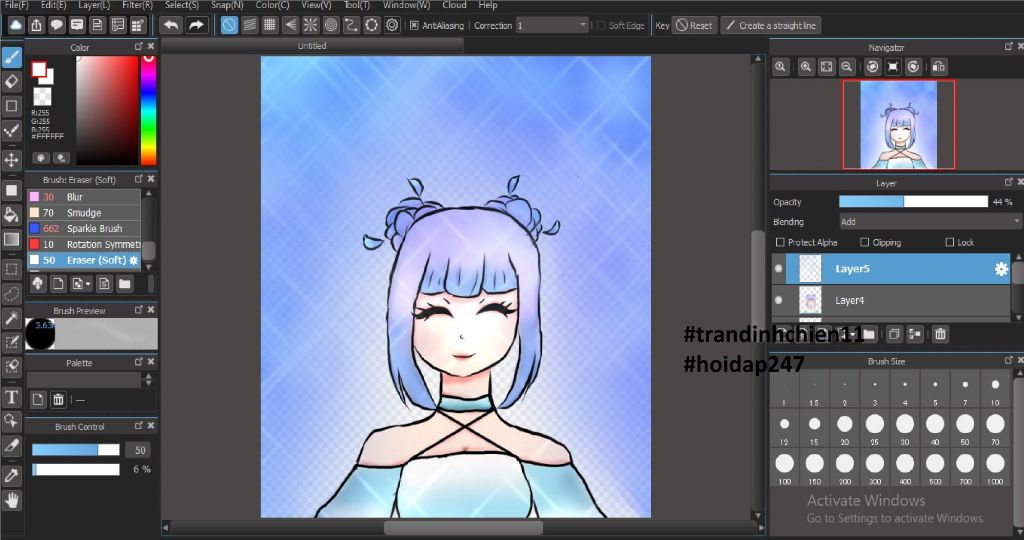Open the Correction dropdown
The width and height of the screenshot is (1024, 540).
point(552,25)
